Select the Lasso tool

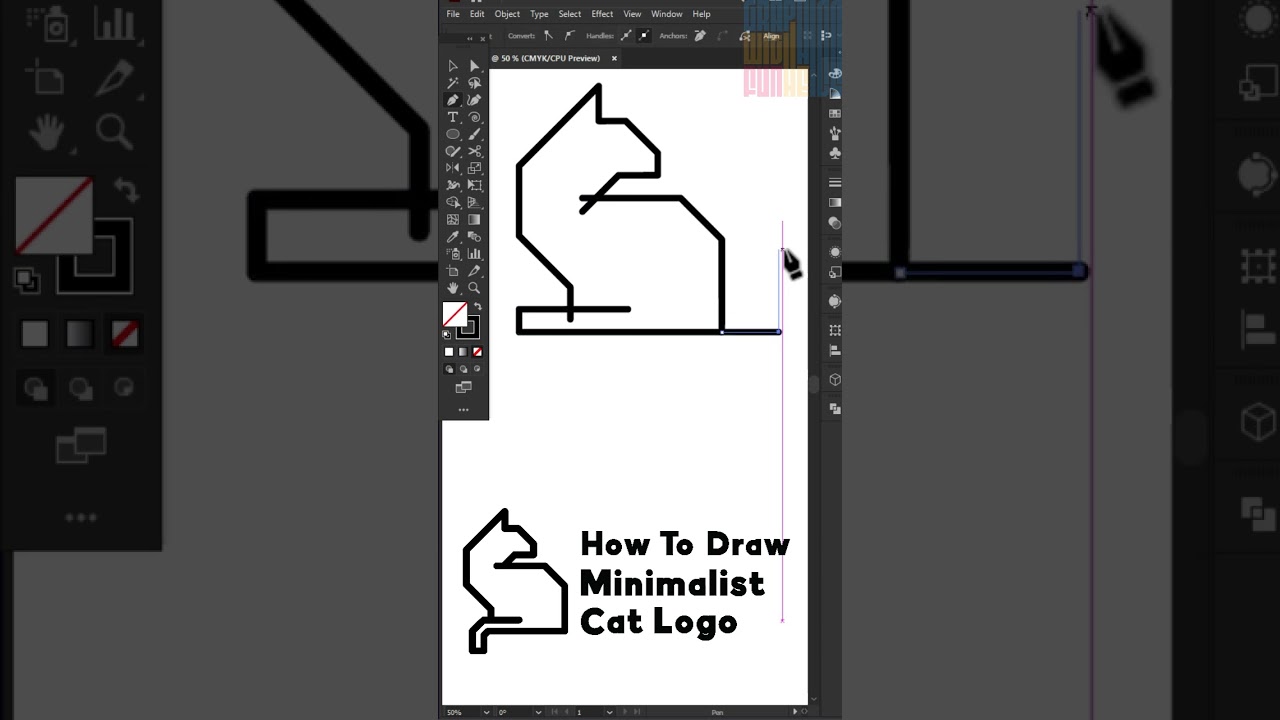(x=474, y=83)
